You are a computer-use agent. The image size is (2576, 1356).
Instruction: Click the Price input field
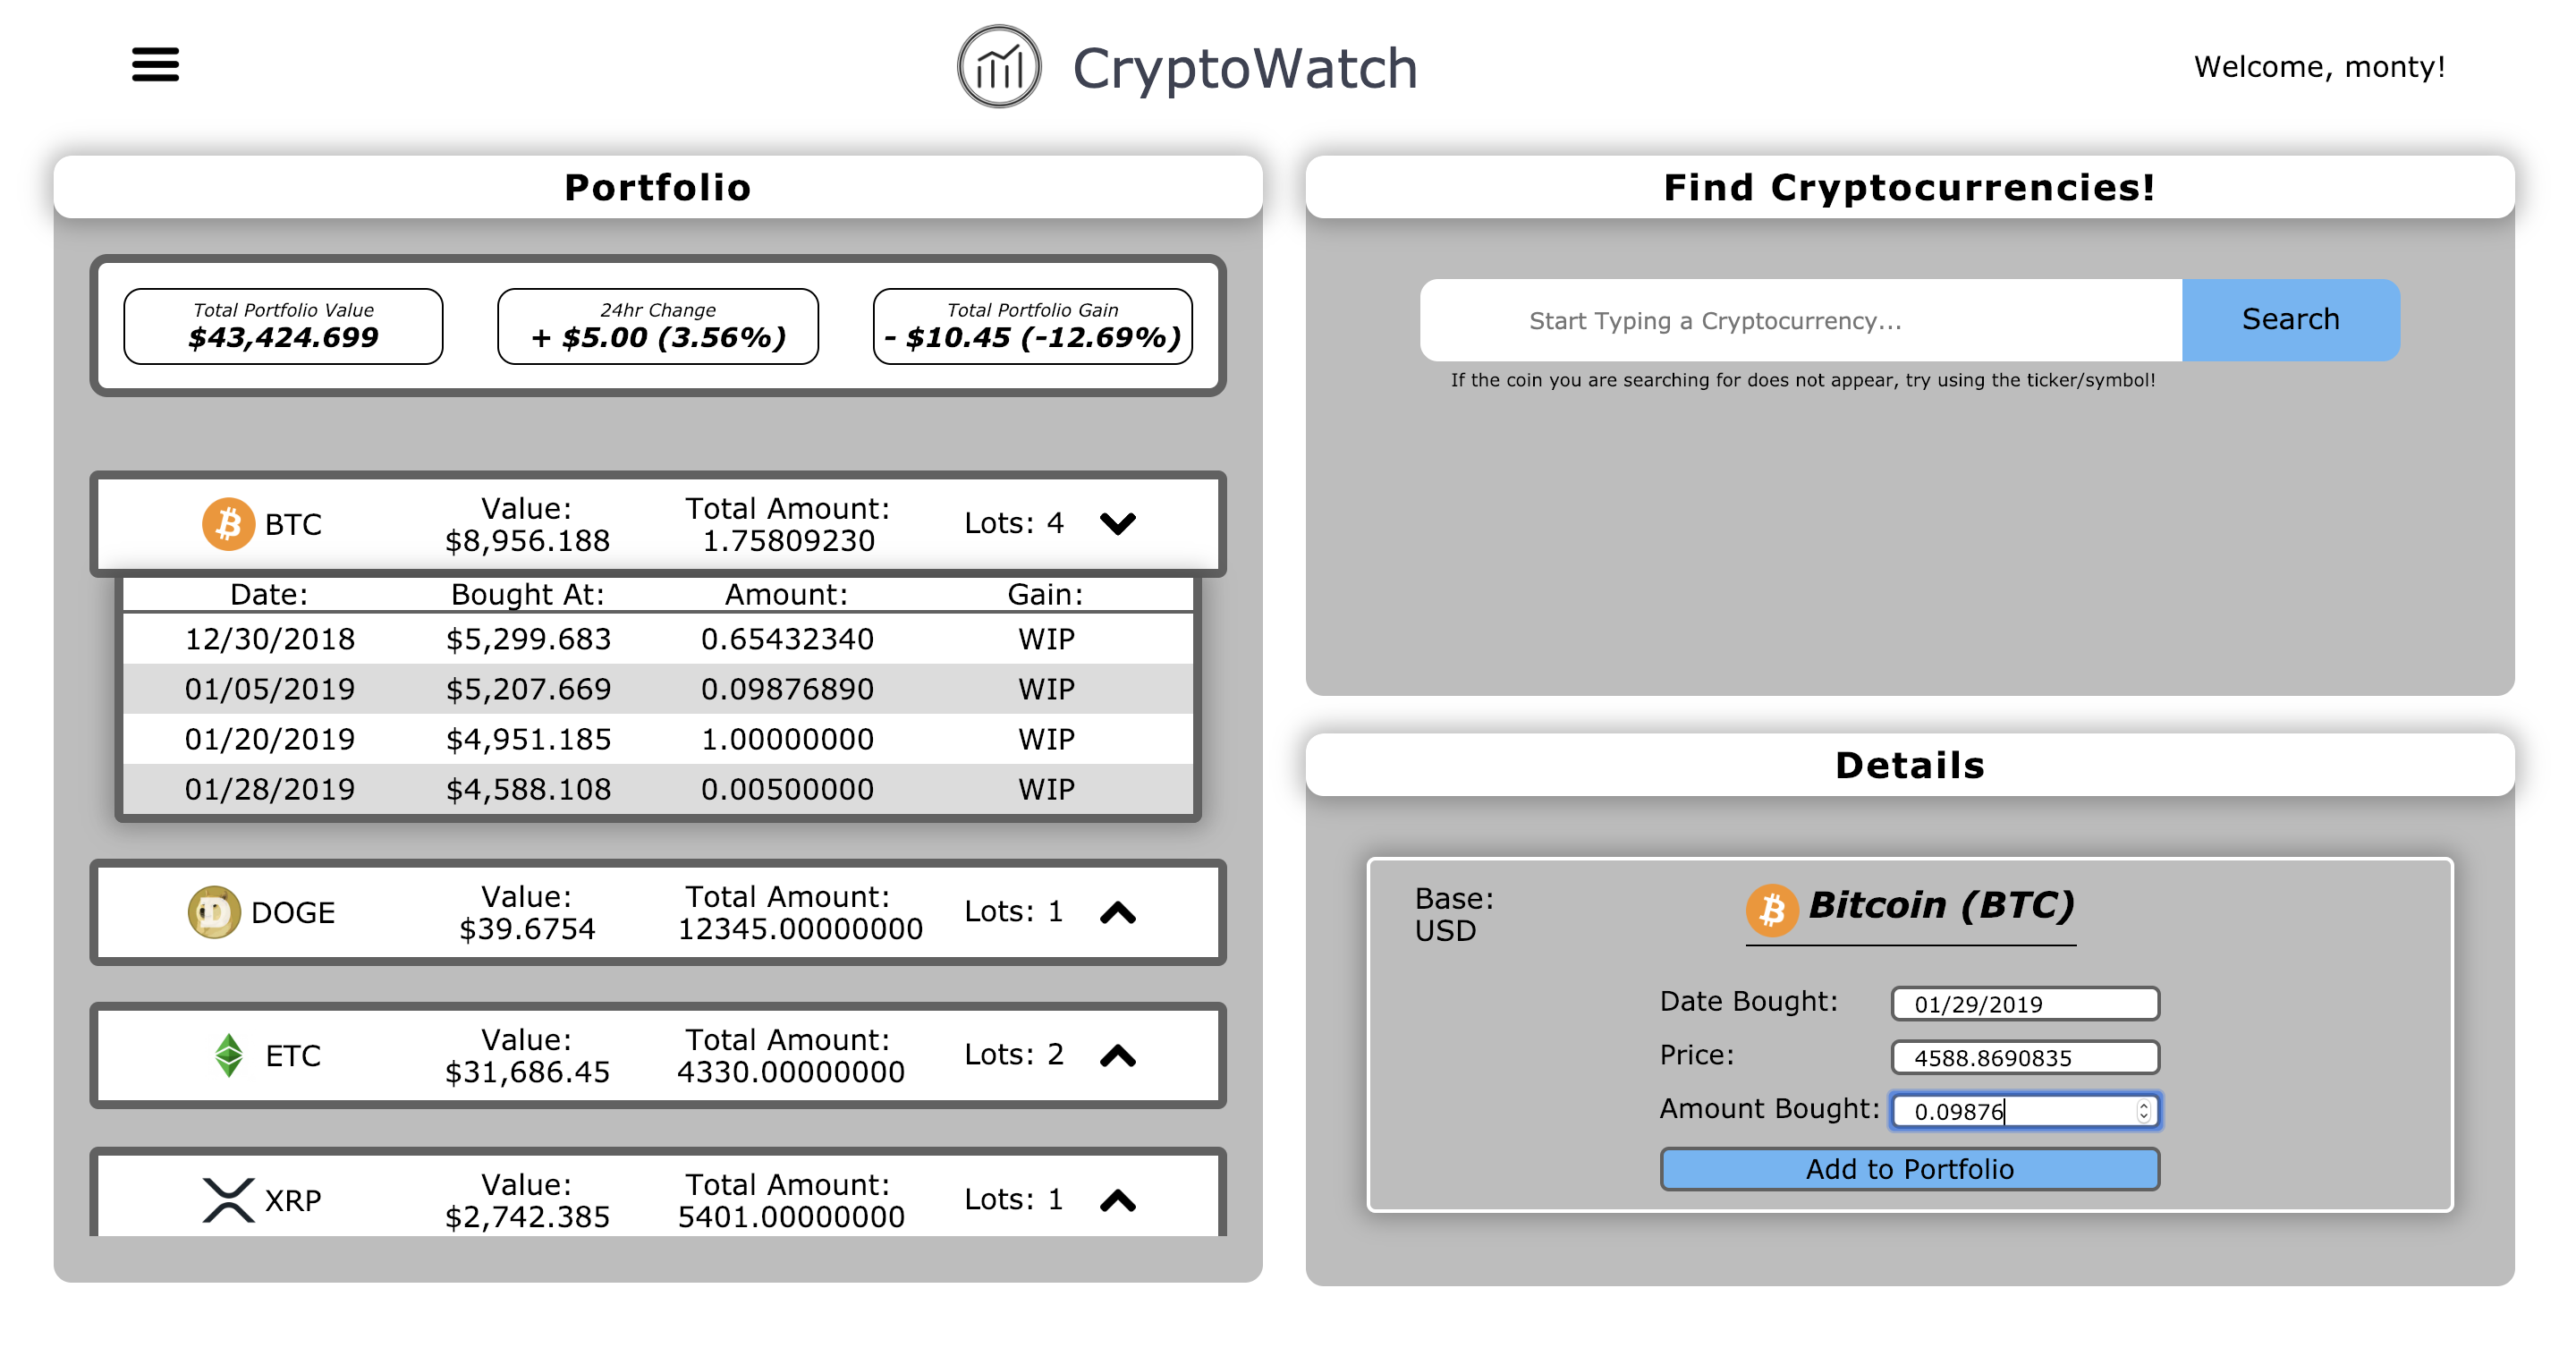click(x=2024, y=1057)
